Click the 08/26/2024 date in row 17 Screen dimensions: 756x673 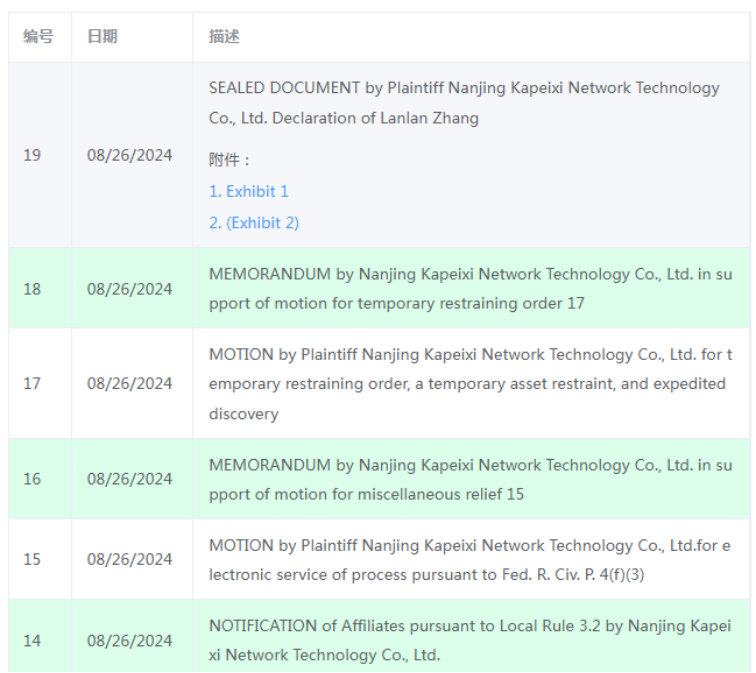pos(129,383)
